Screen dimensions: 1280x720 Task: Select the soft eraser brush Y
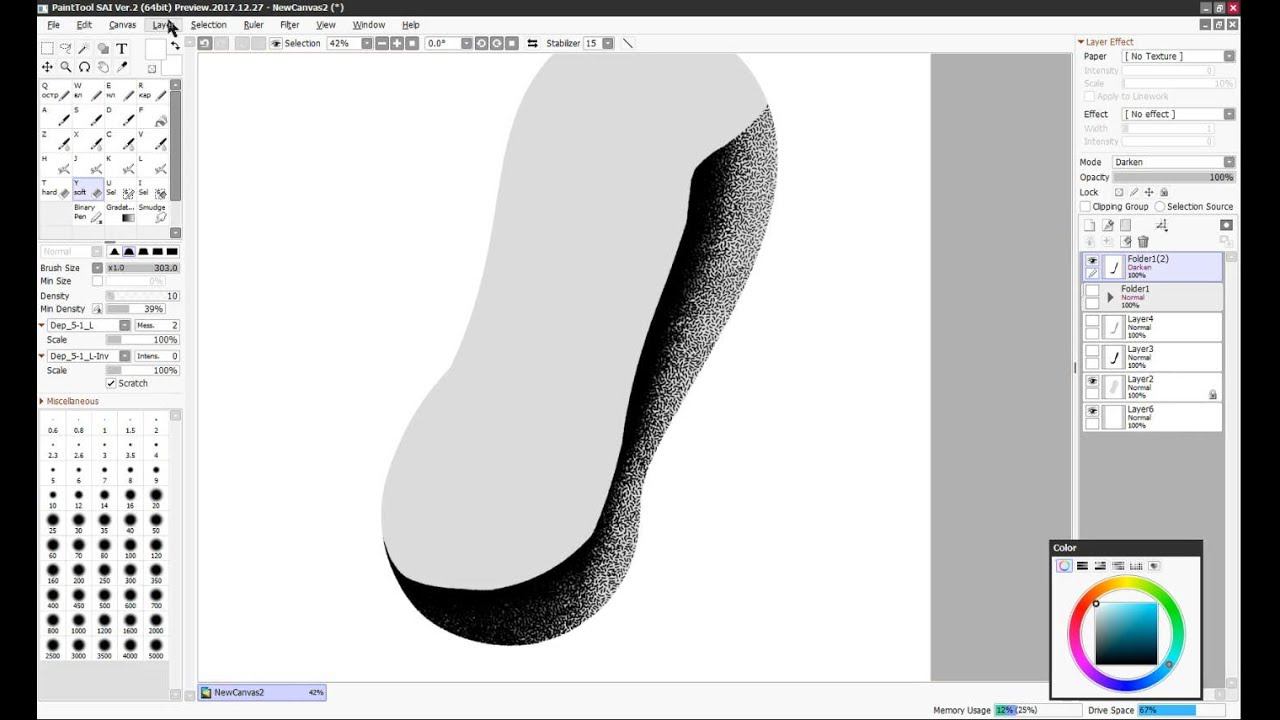click(88, 188)
